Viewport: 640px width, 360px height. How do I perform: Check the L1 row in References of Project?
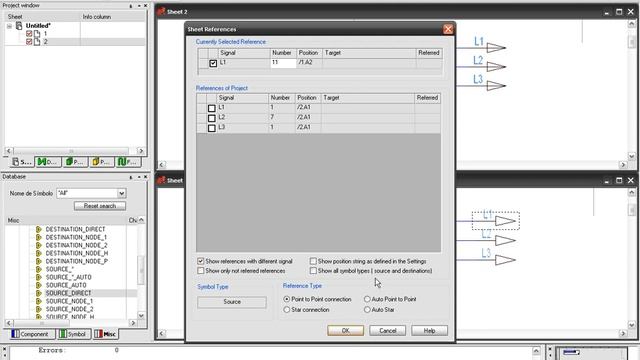[211, 108]
